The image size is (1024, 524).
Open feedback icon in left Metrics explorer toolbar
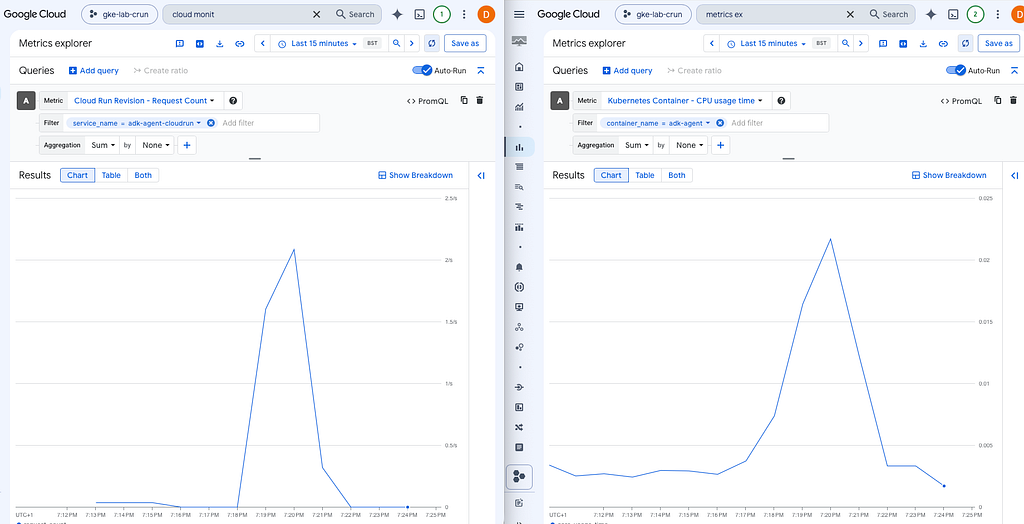(x=180, y=44)
